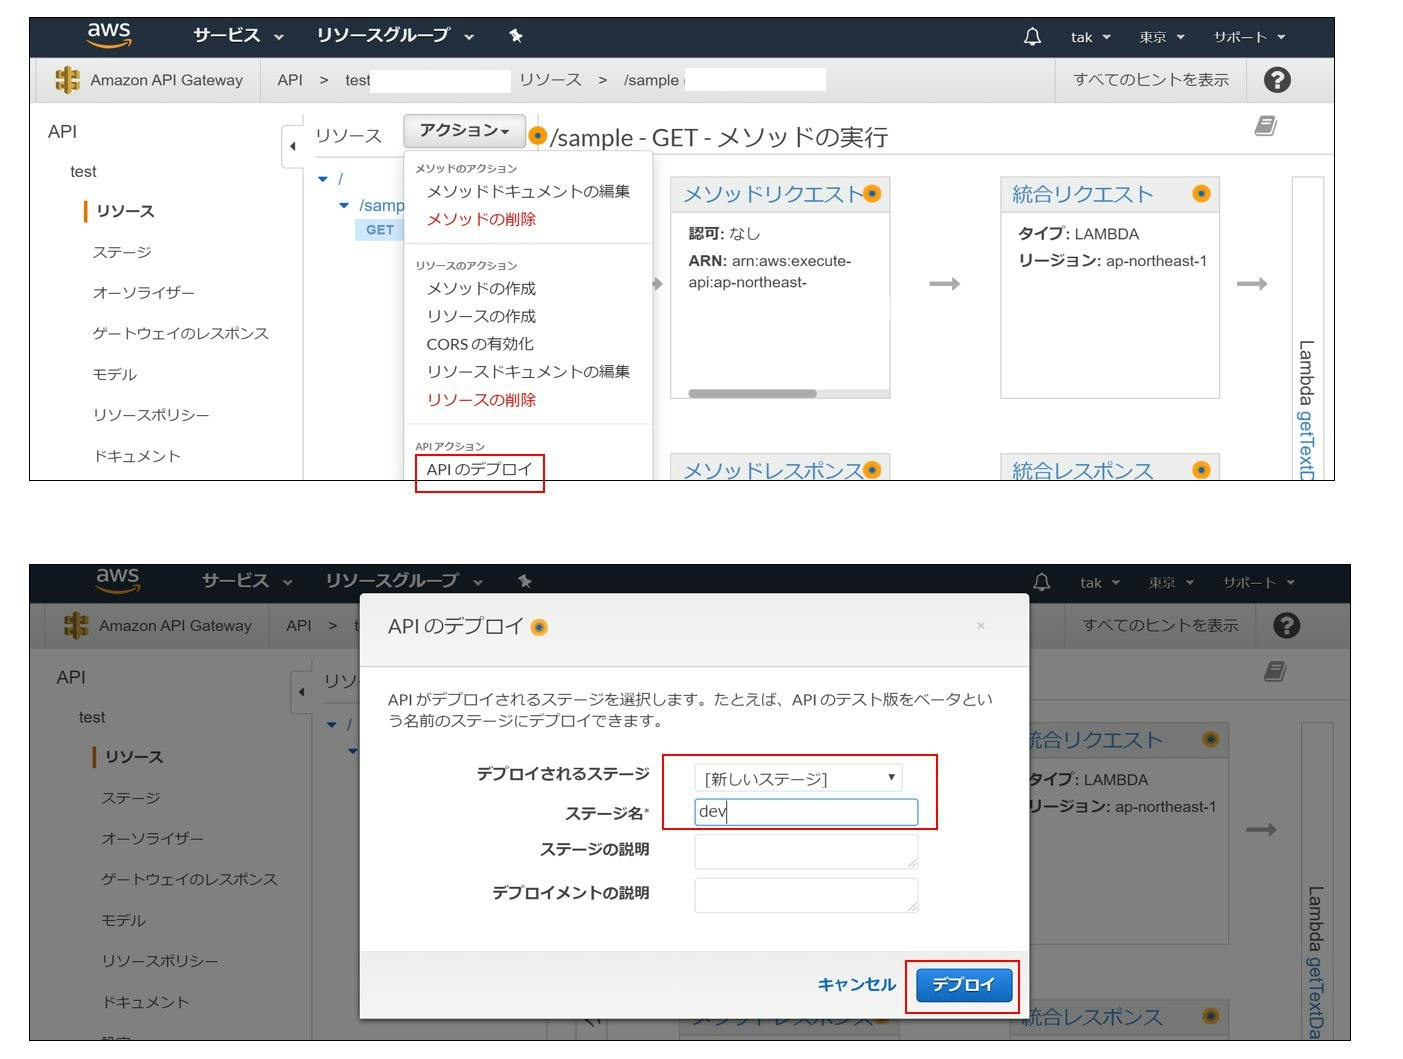Click the デプロイメントの説明 text area
The width and height of the screenshot is (1403, 1059).
(806, 895)
